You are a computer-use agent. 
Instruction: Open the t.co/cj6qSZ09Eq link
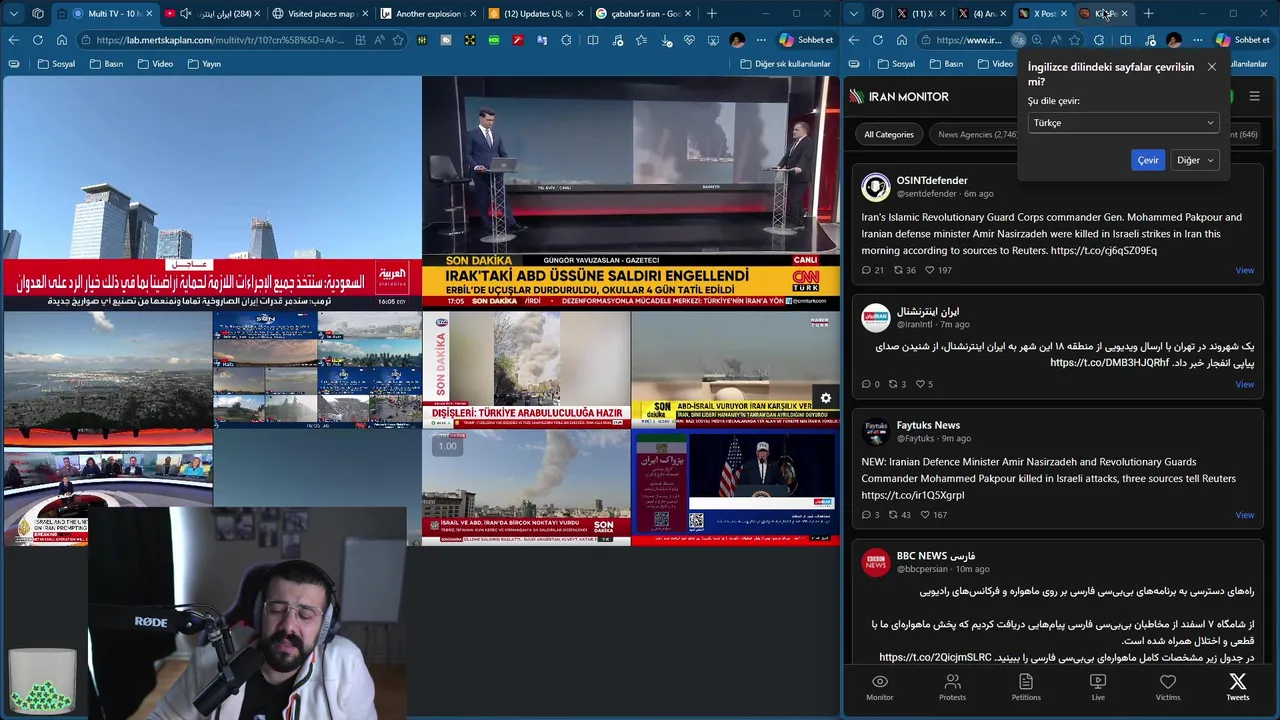pyautogui.click(x=1103, y=251)
